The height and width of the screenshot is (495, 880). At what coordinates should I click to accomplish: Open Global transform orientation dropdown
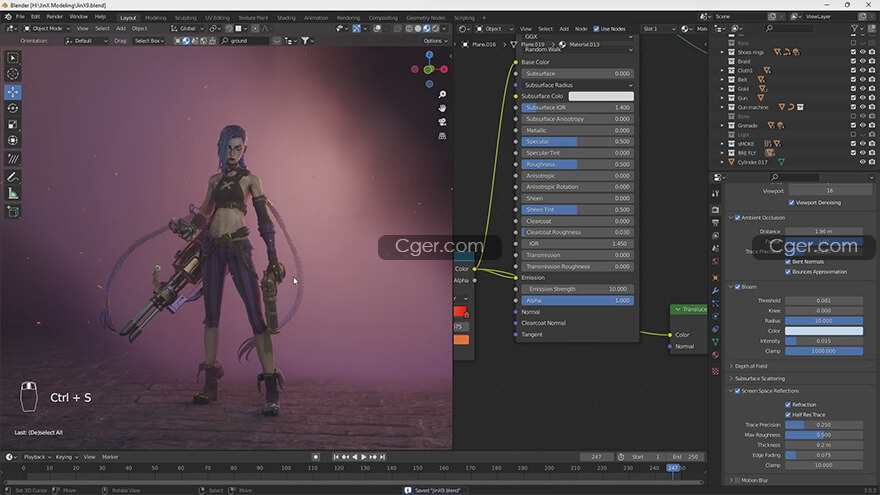(188, 29)
